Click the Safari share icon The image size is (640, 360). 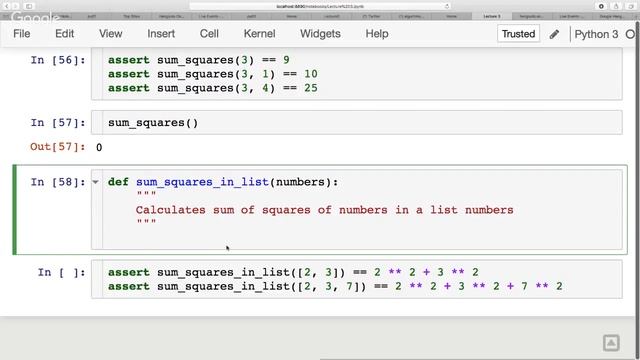pos(616,6)
